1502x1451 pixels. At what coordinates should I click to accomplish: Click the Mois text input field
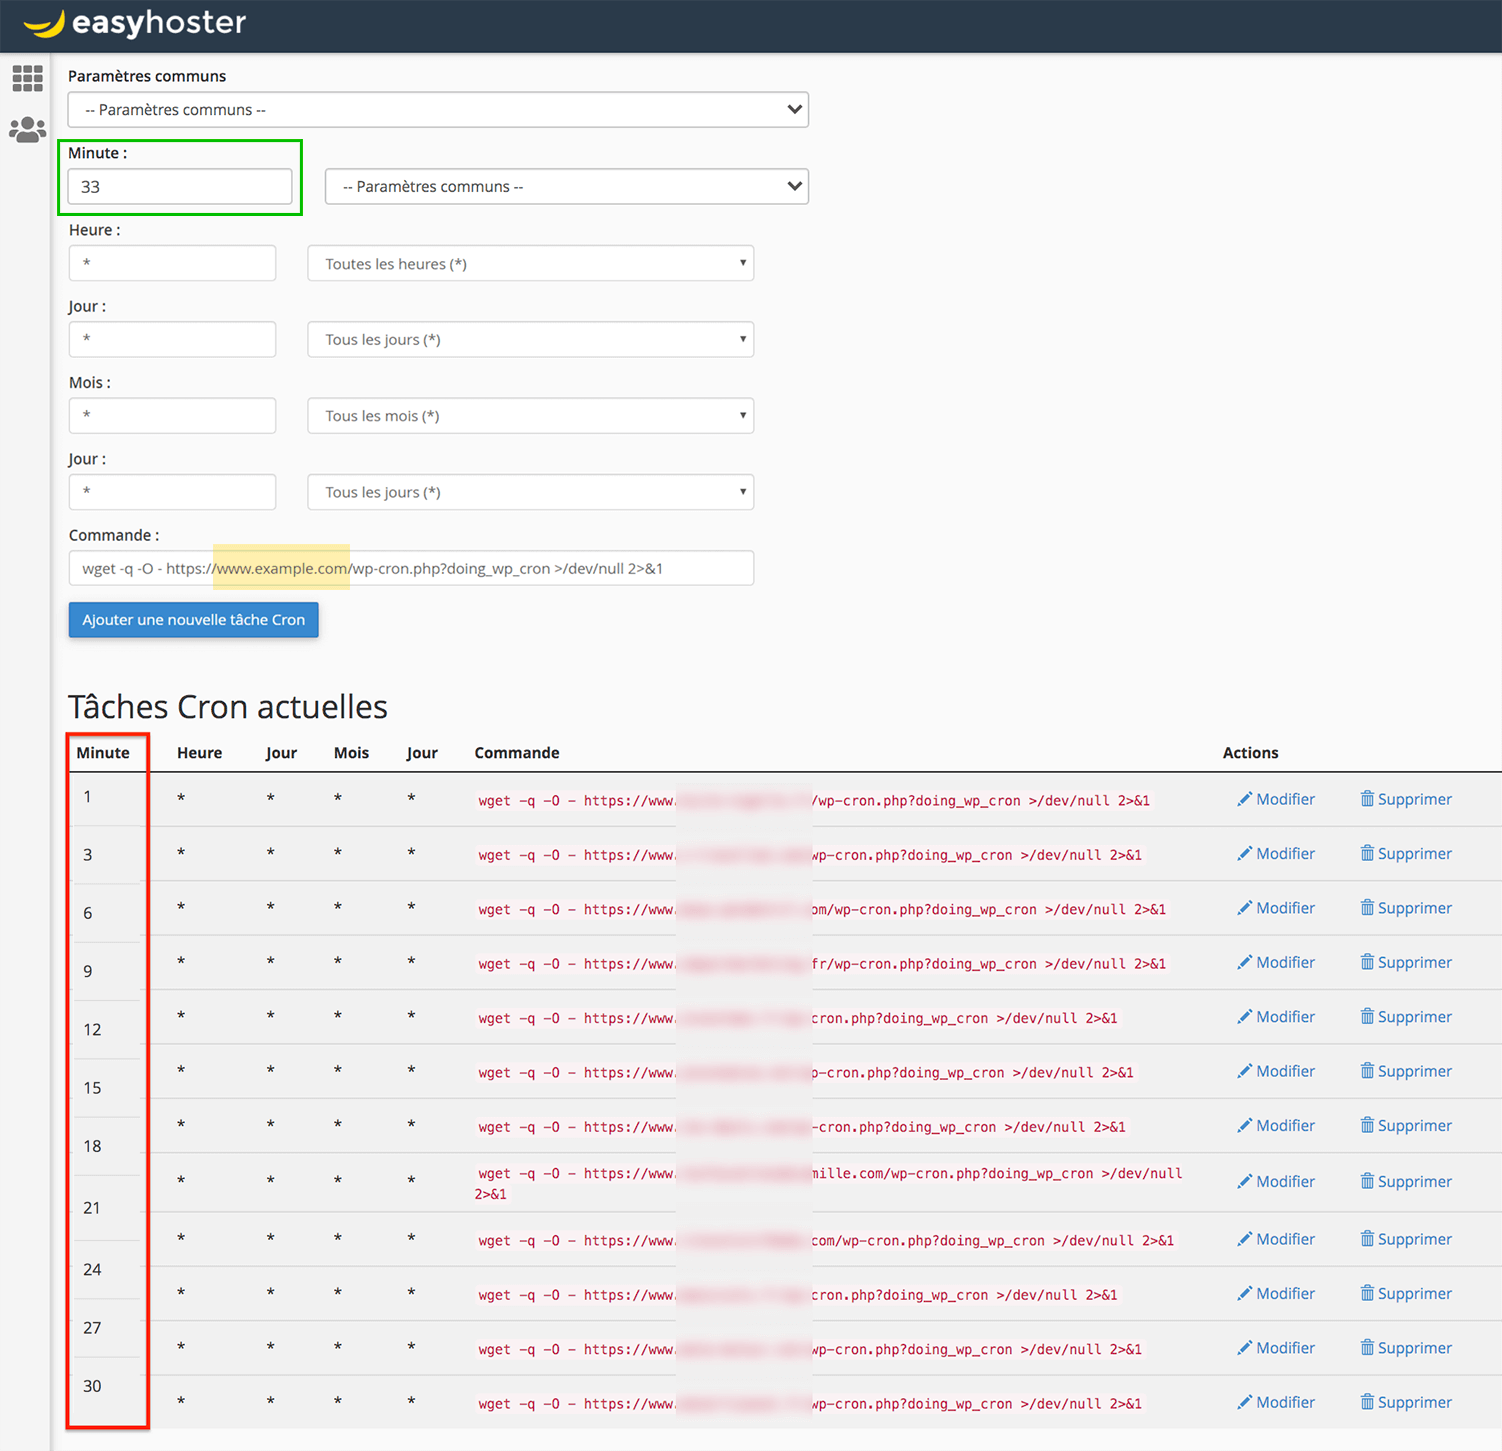172,416
